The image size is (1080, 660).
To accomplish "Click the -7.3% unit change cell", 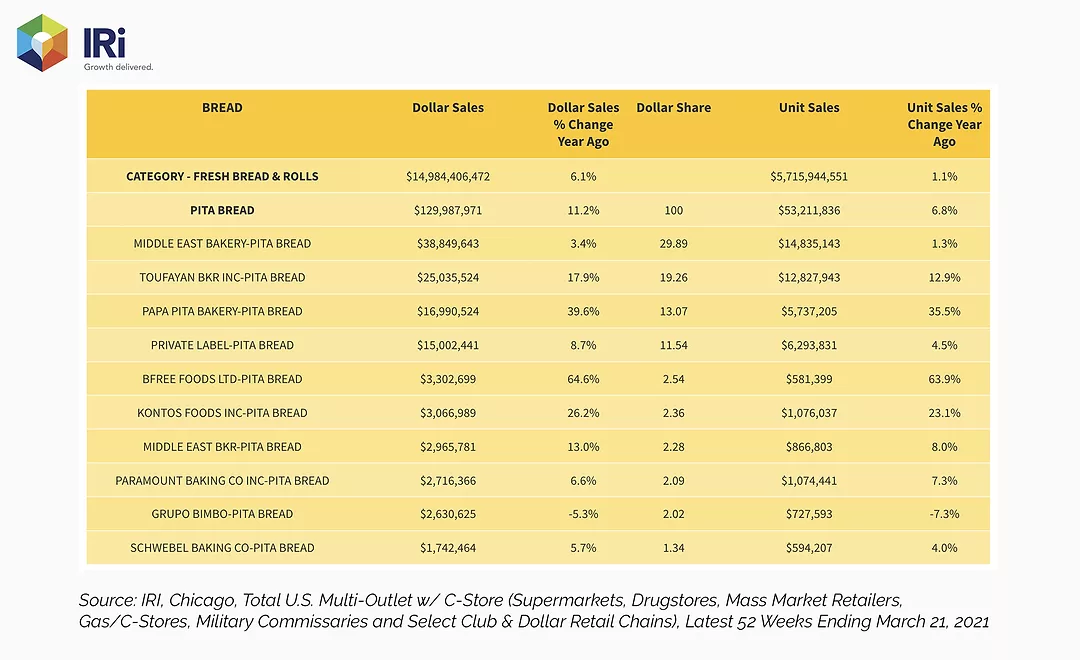I will point(944,514).
